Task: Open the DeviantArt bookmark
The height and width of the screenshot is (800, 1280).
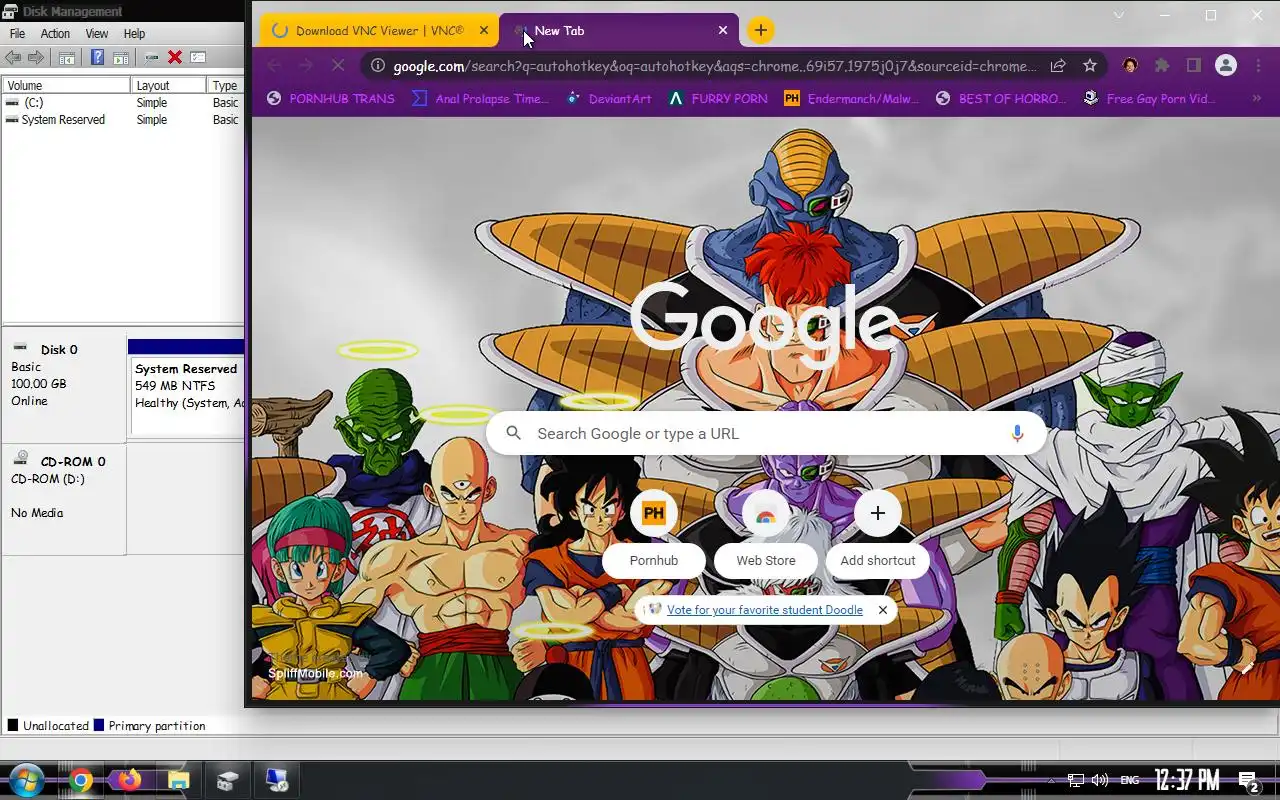Action: [608, 98]
